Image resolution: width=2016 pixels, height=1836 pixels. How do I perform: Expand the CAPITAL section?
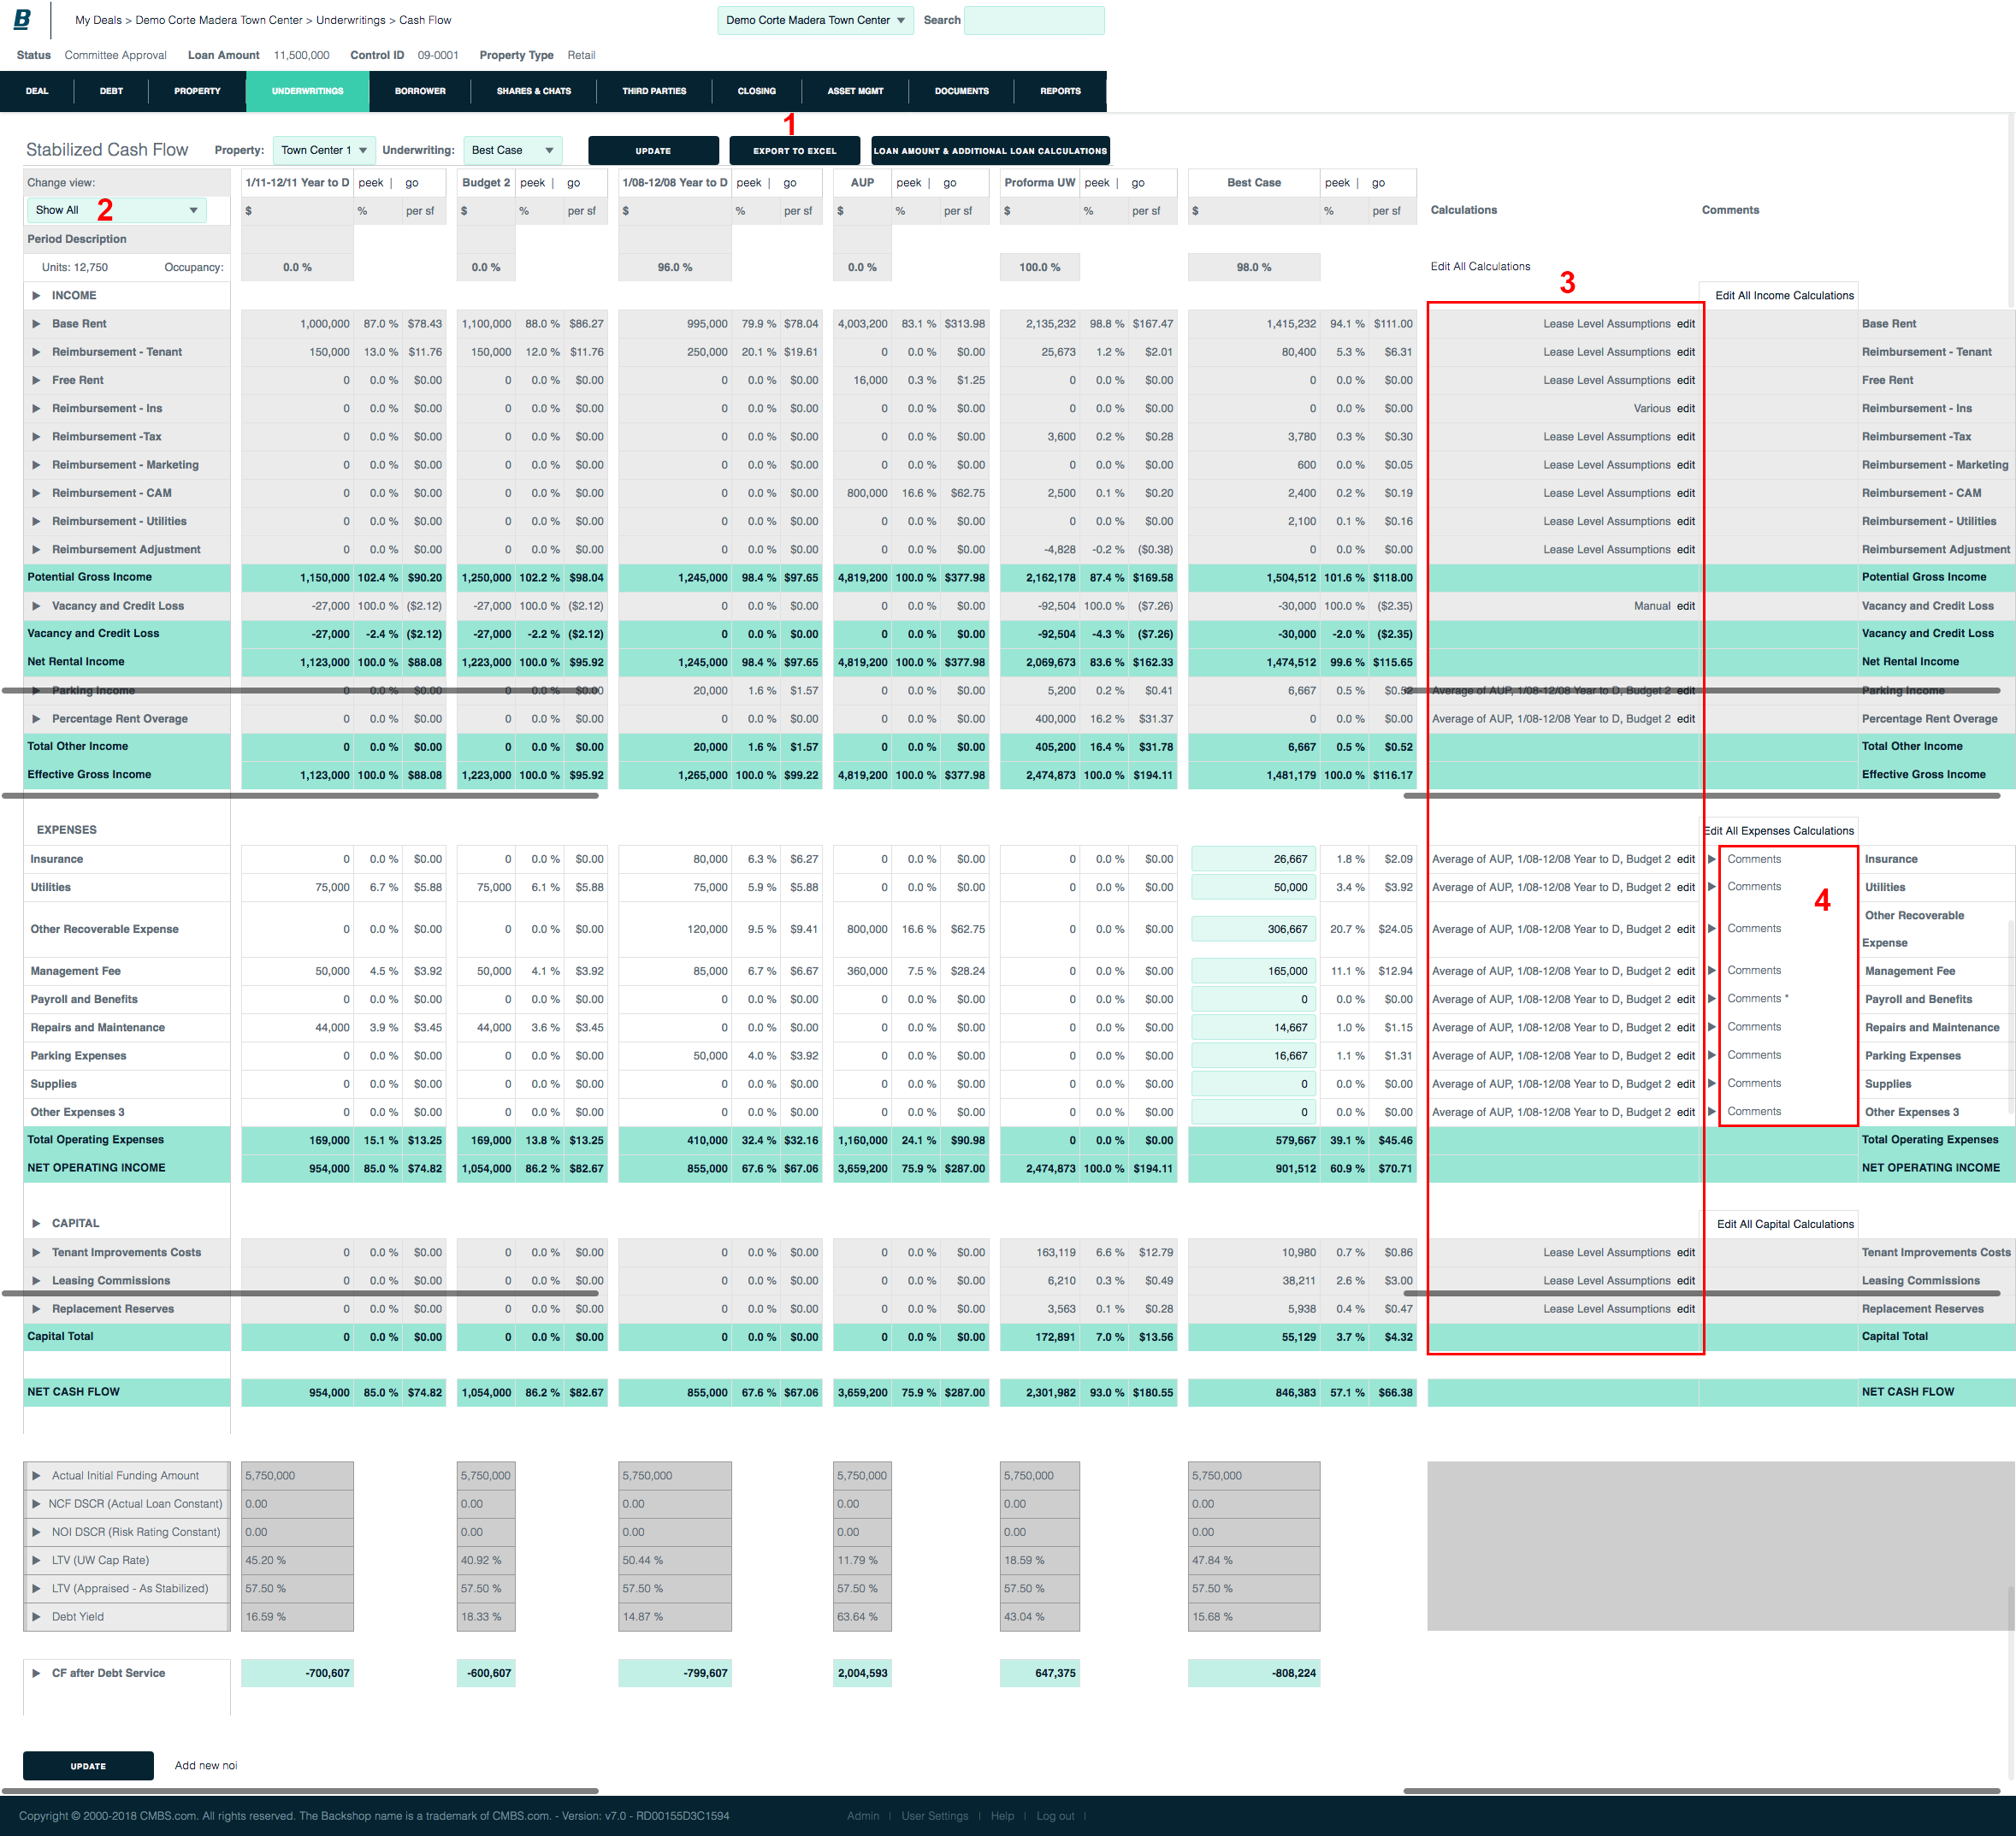(x=36, y=1224)
